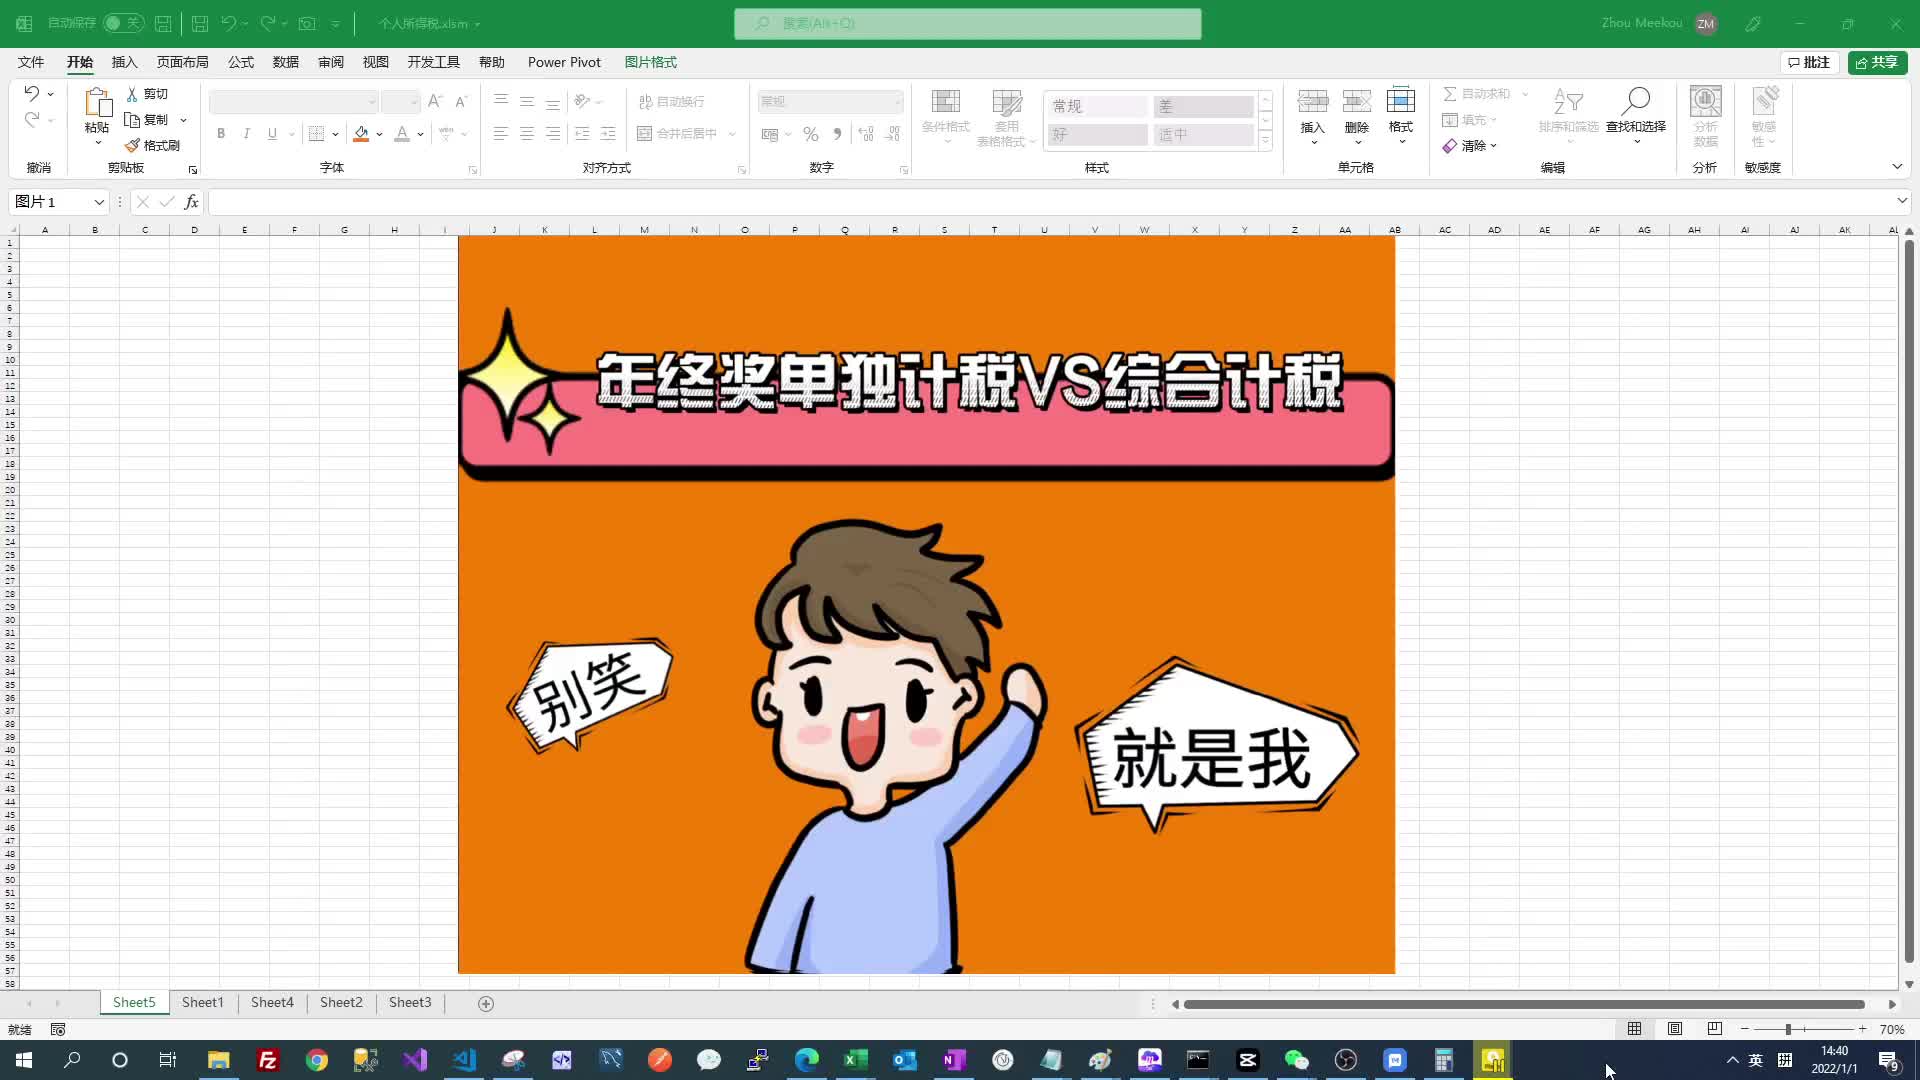Click the Insert cells (插入) icon
1920x1080 pixels.
[x=1312, y=102]
